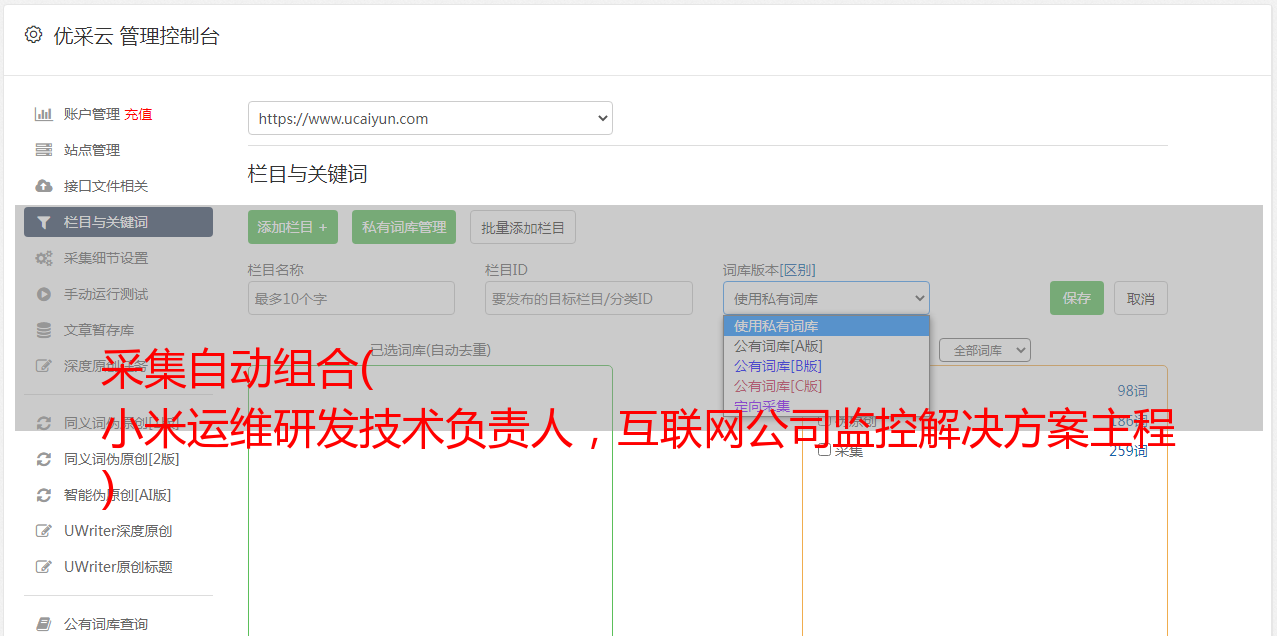
Task: Choose 公有词库[A版] option
Action: 826,346
